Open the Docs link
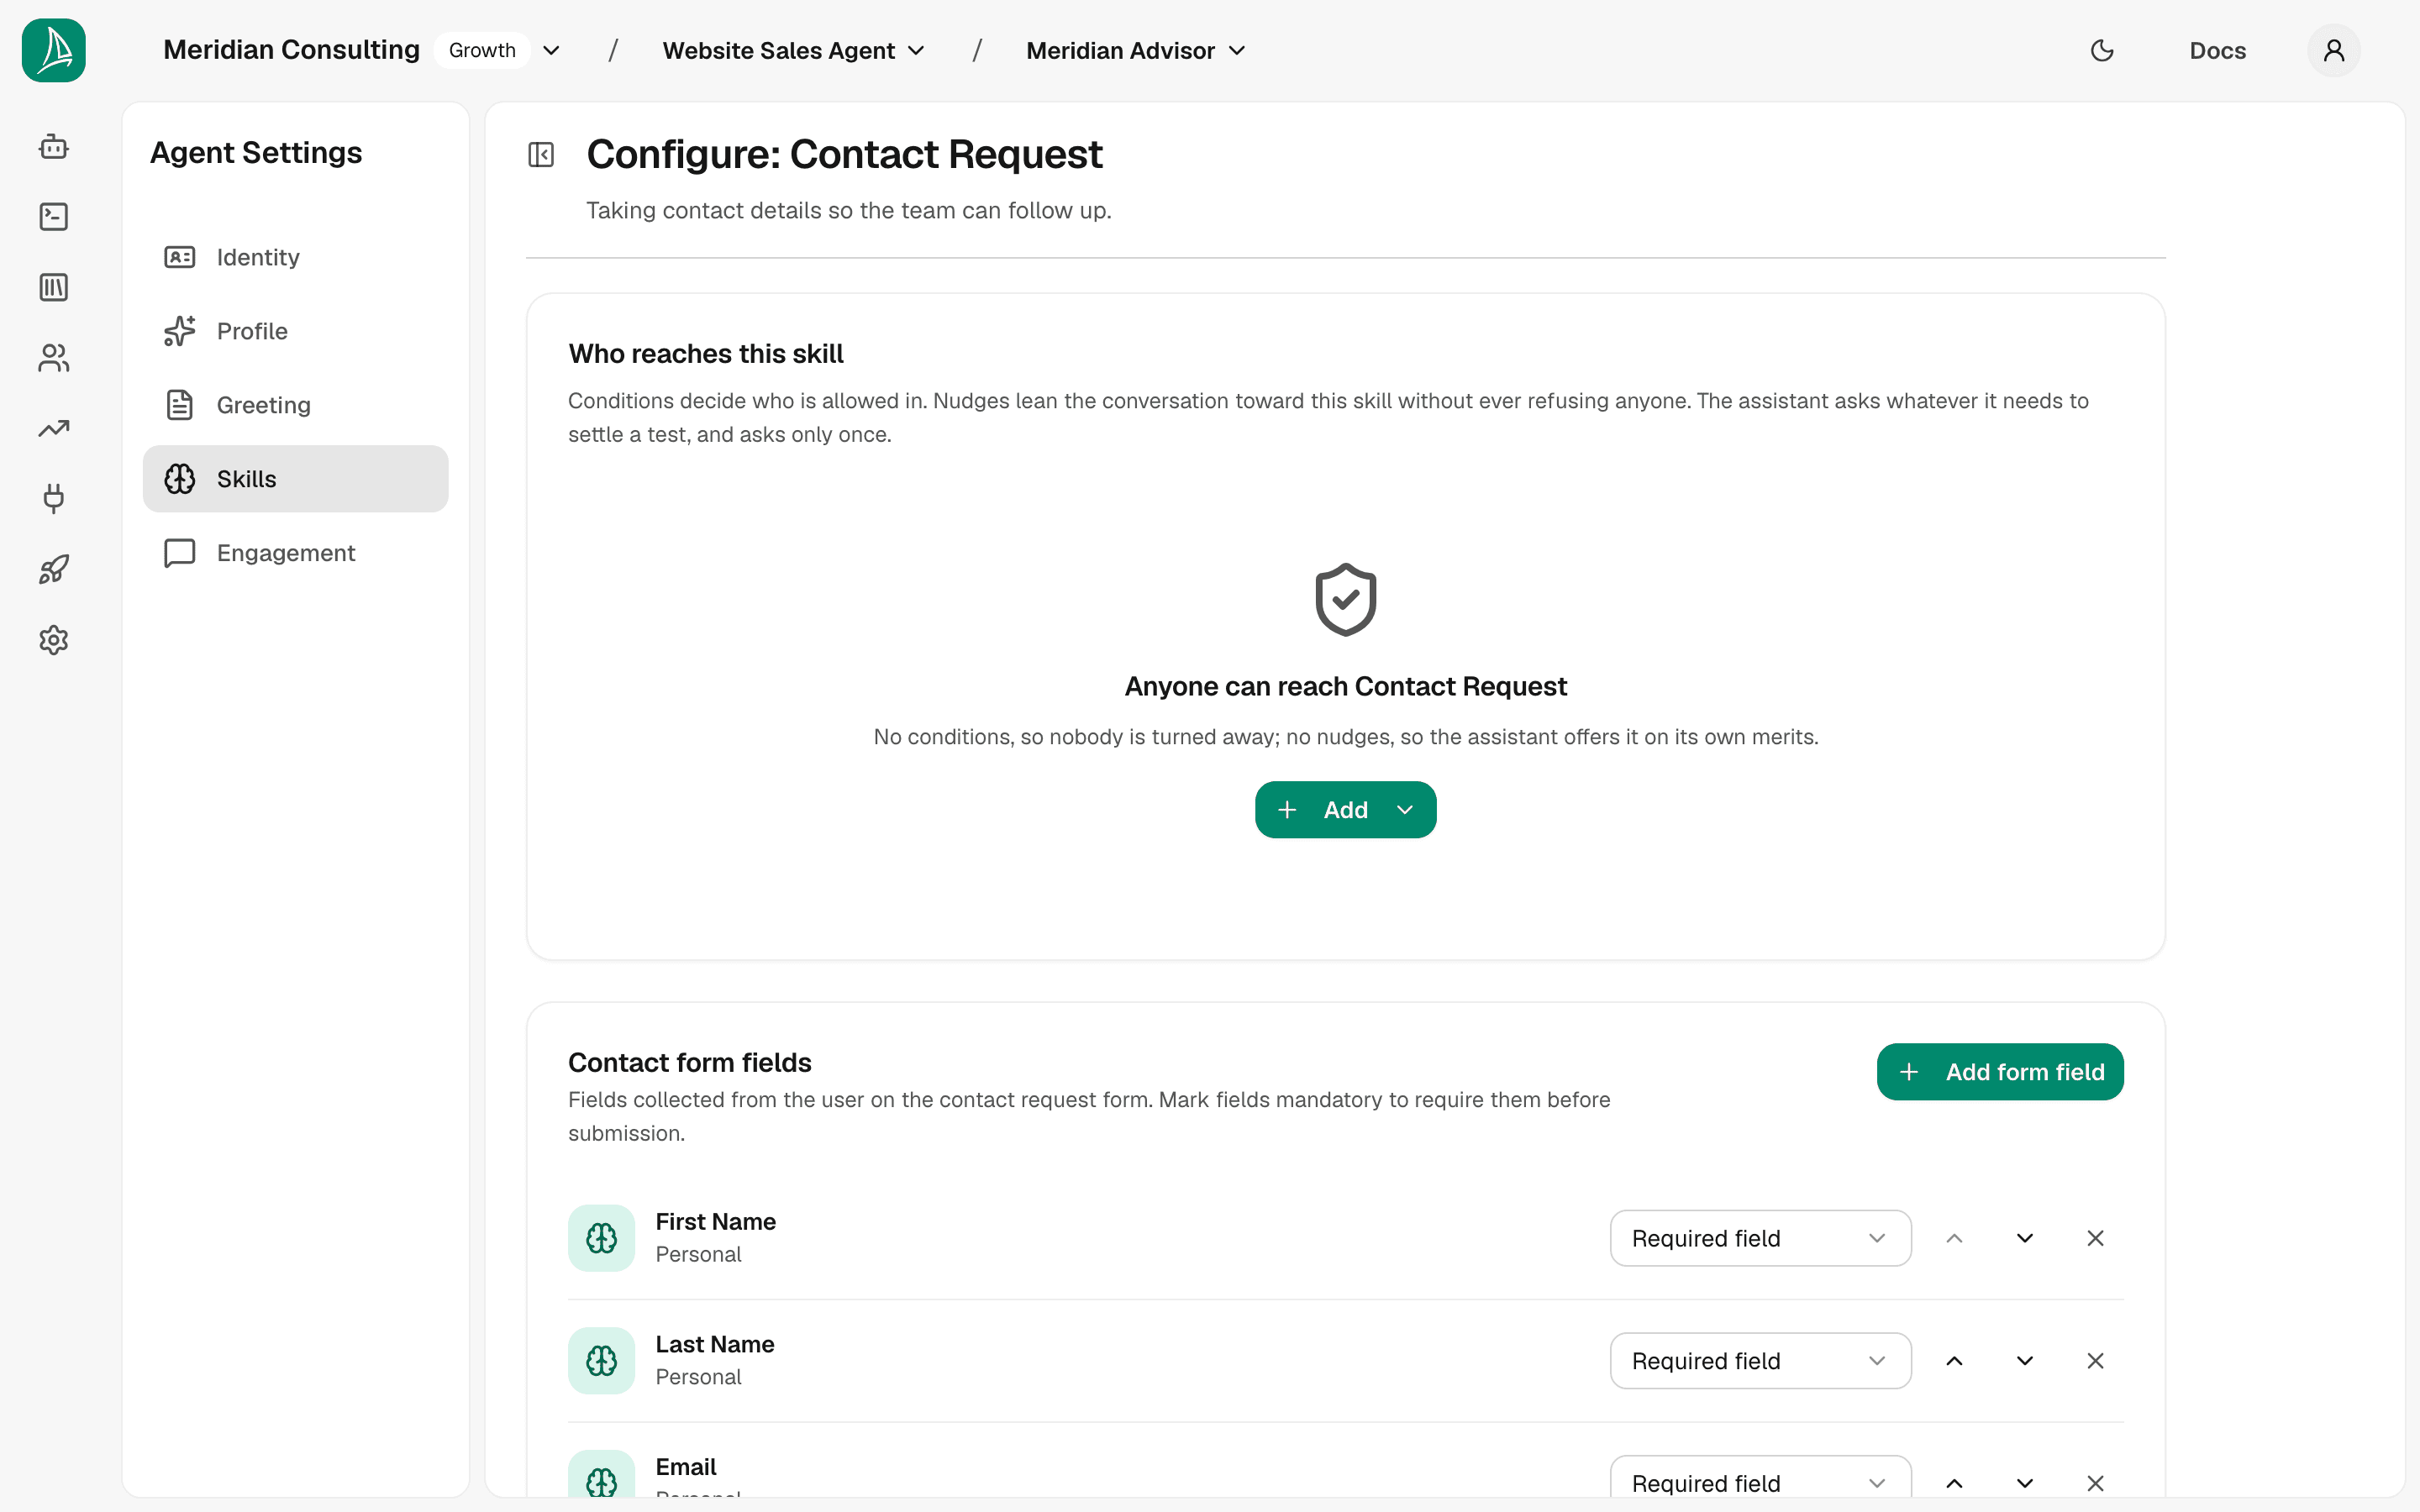The height and width of the screenshot is (1512, 2420). [2218, 50]
